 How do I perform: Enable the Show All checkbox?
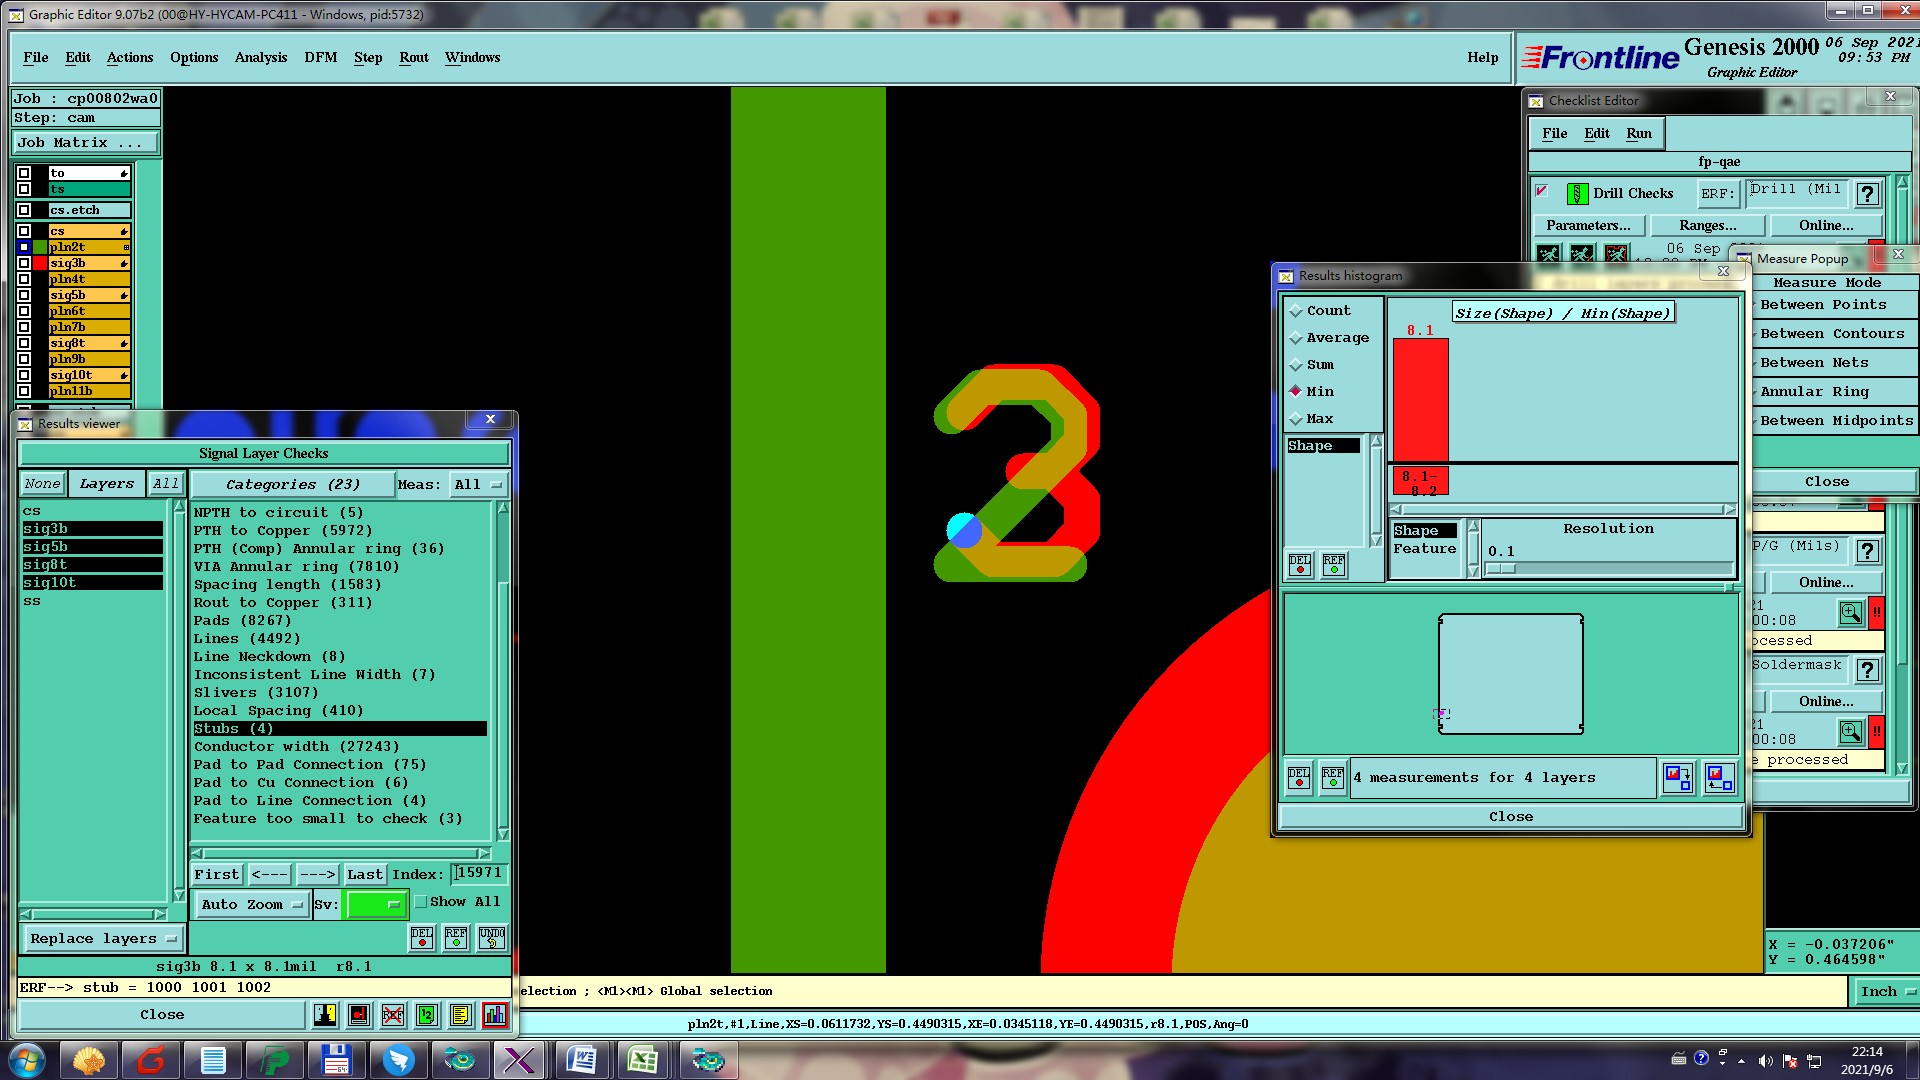[x=421, y=902]
